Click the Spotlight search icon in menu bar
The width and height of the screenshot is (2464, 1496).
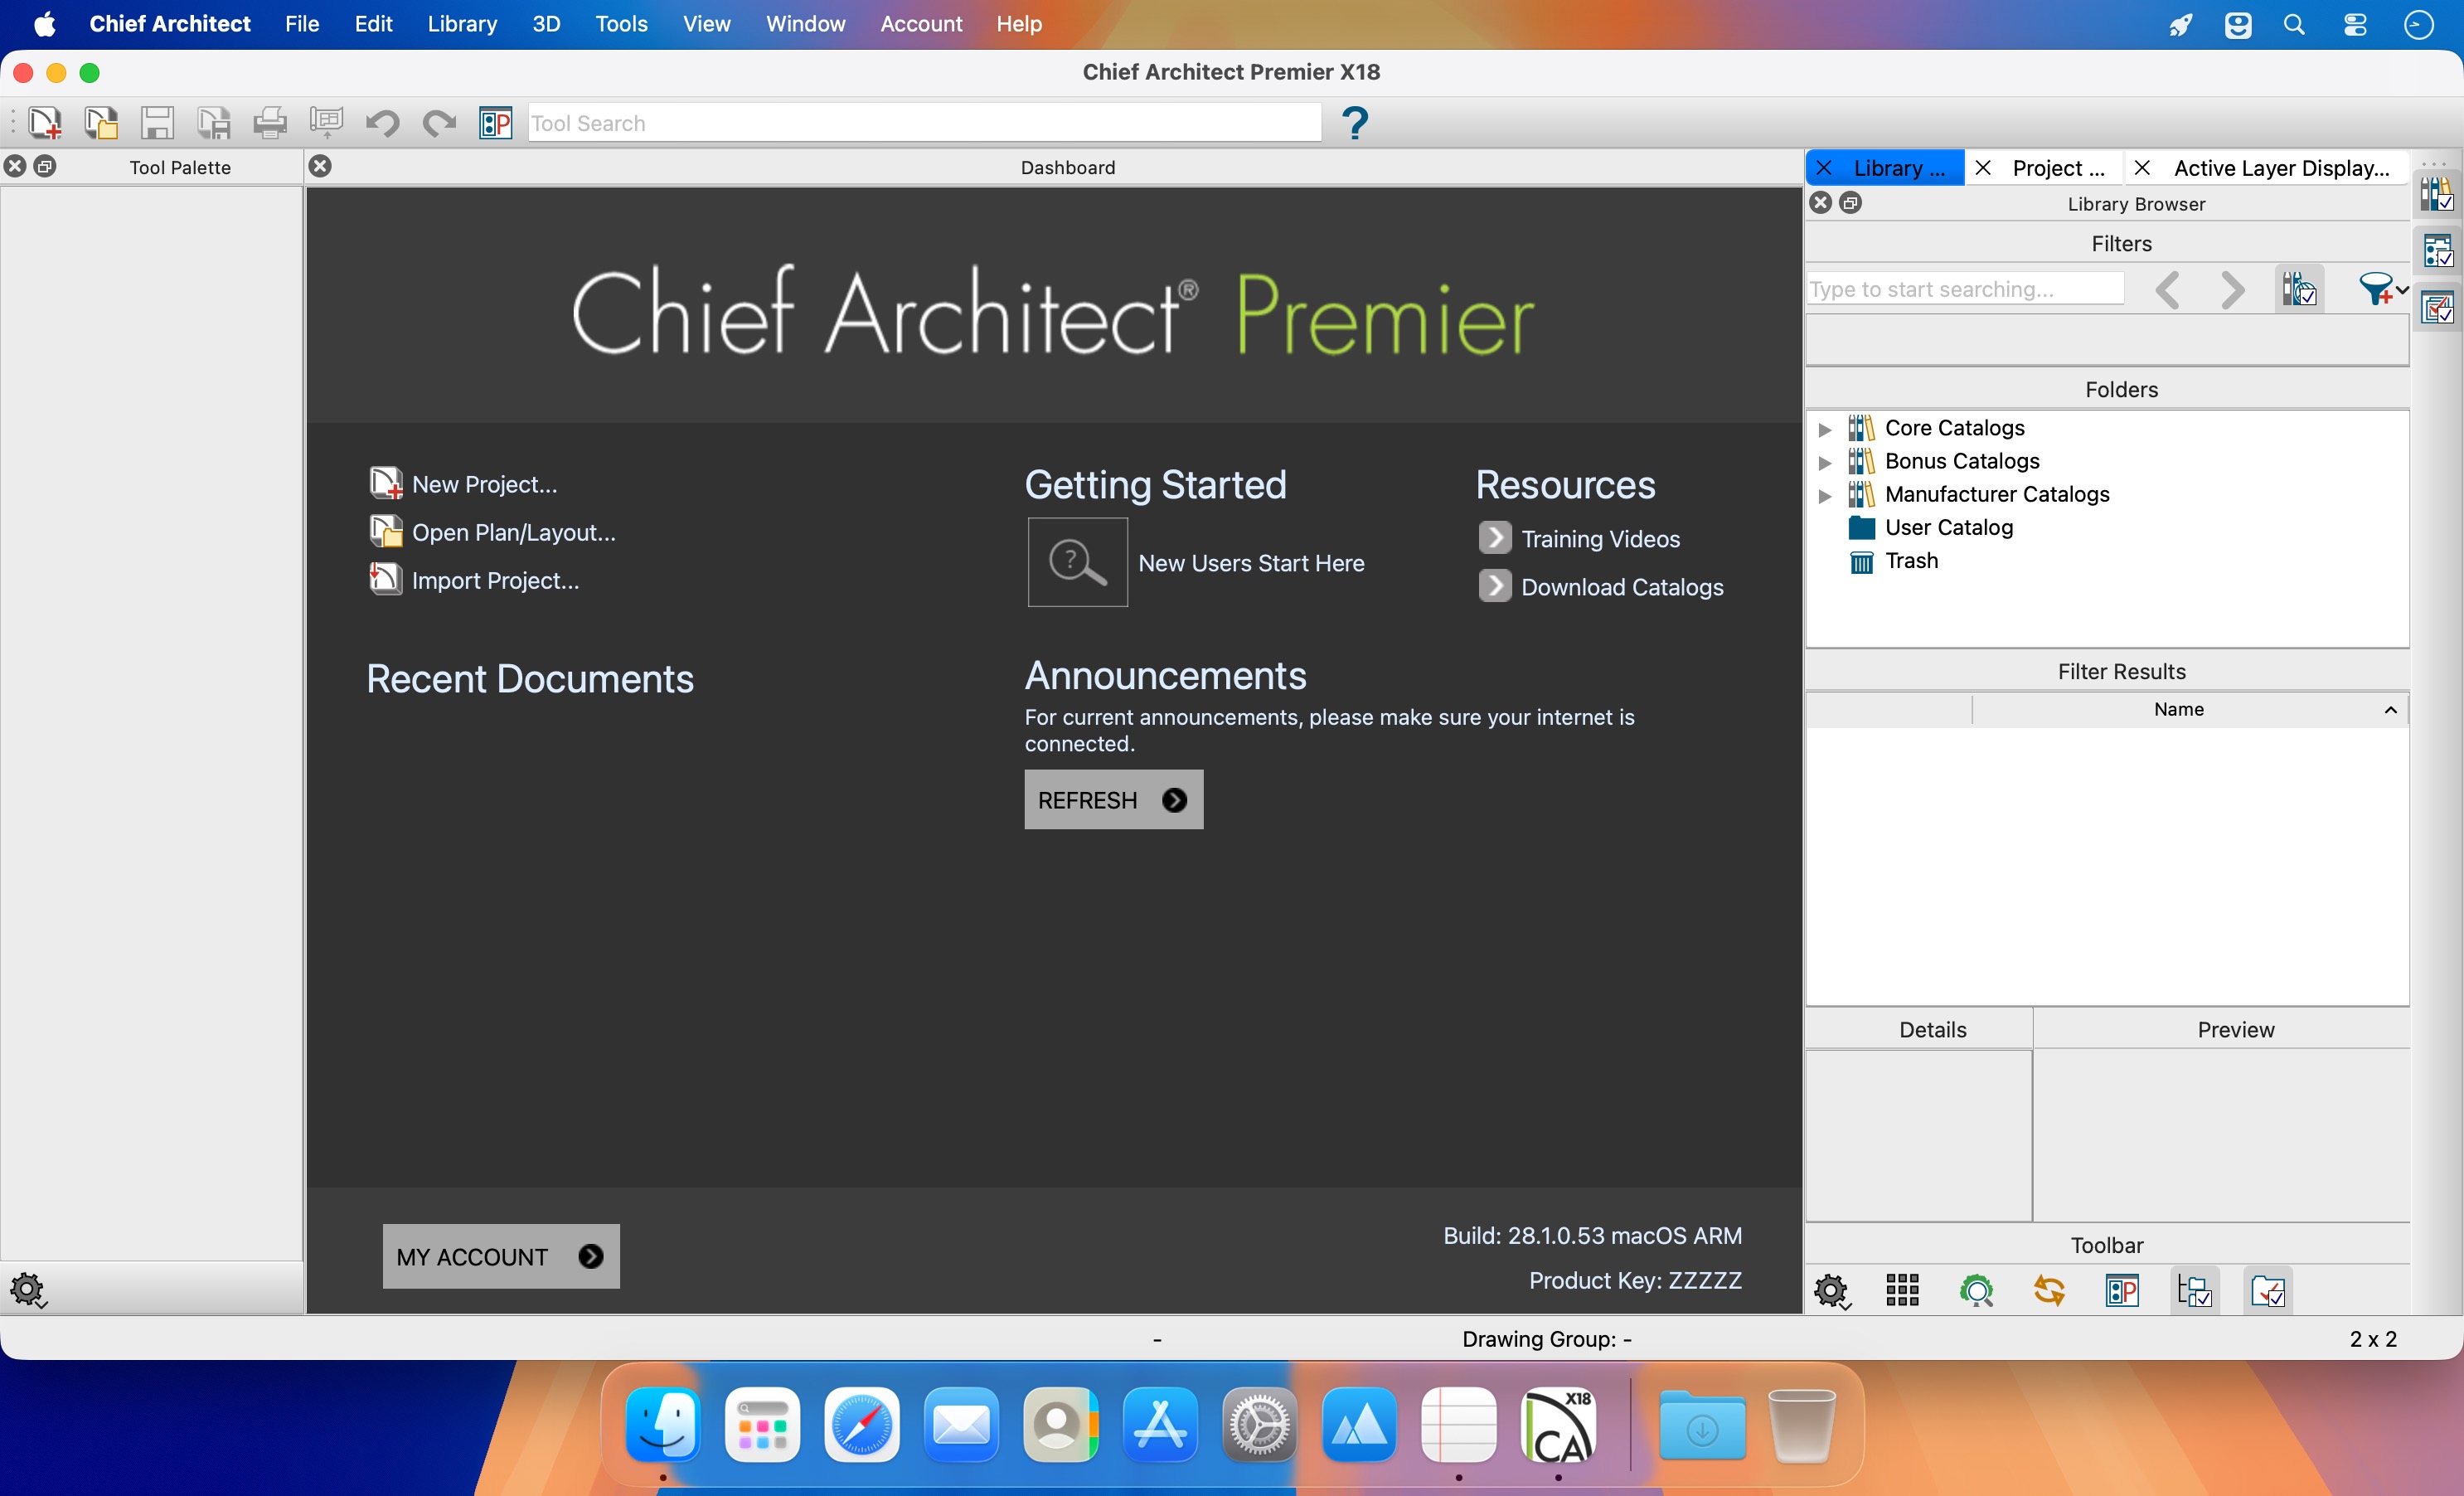[x=2295, y=24]
